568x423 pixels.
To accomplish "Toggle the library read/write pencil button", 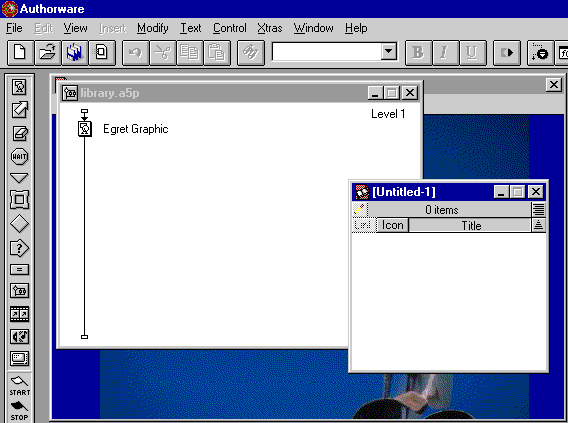I will point(360,209).
